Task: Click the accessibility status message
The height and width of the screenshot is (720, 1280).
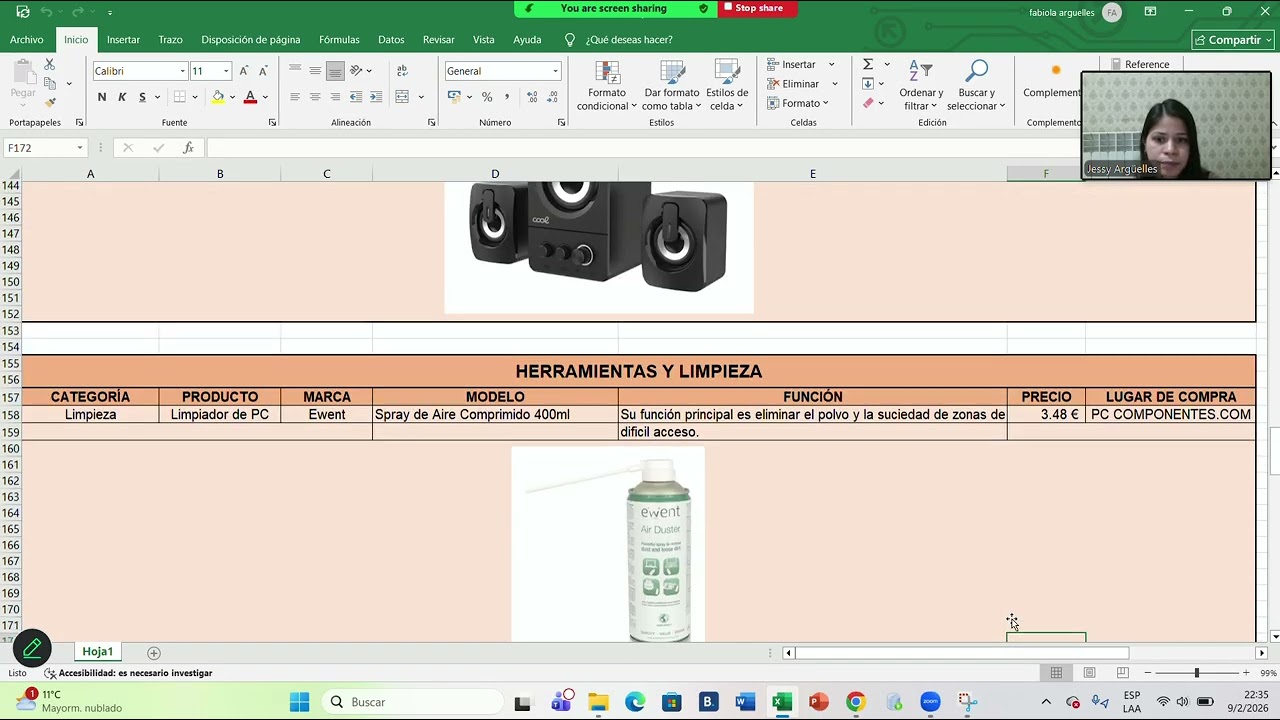Action: (x=128, y=673)
